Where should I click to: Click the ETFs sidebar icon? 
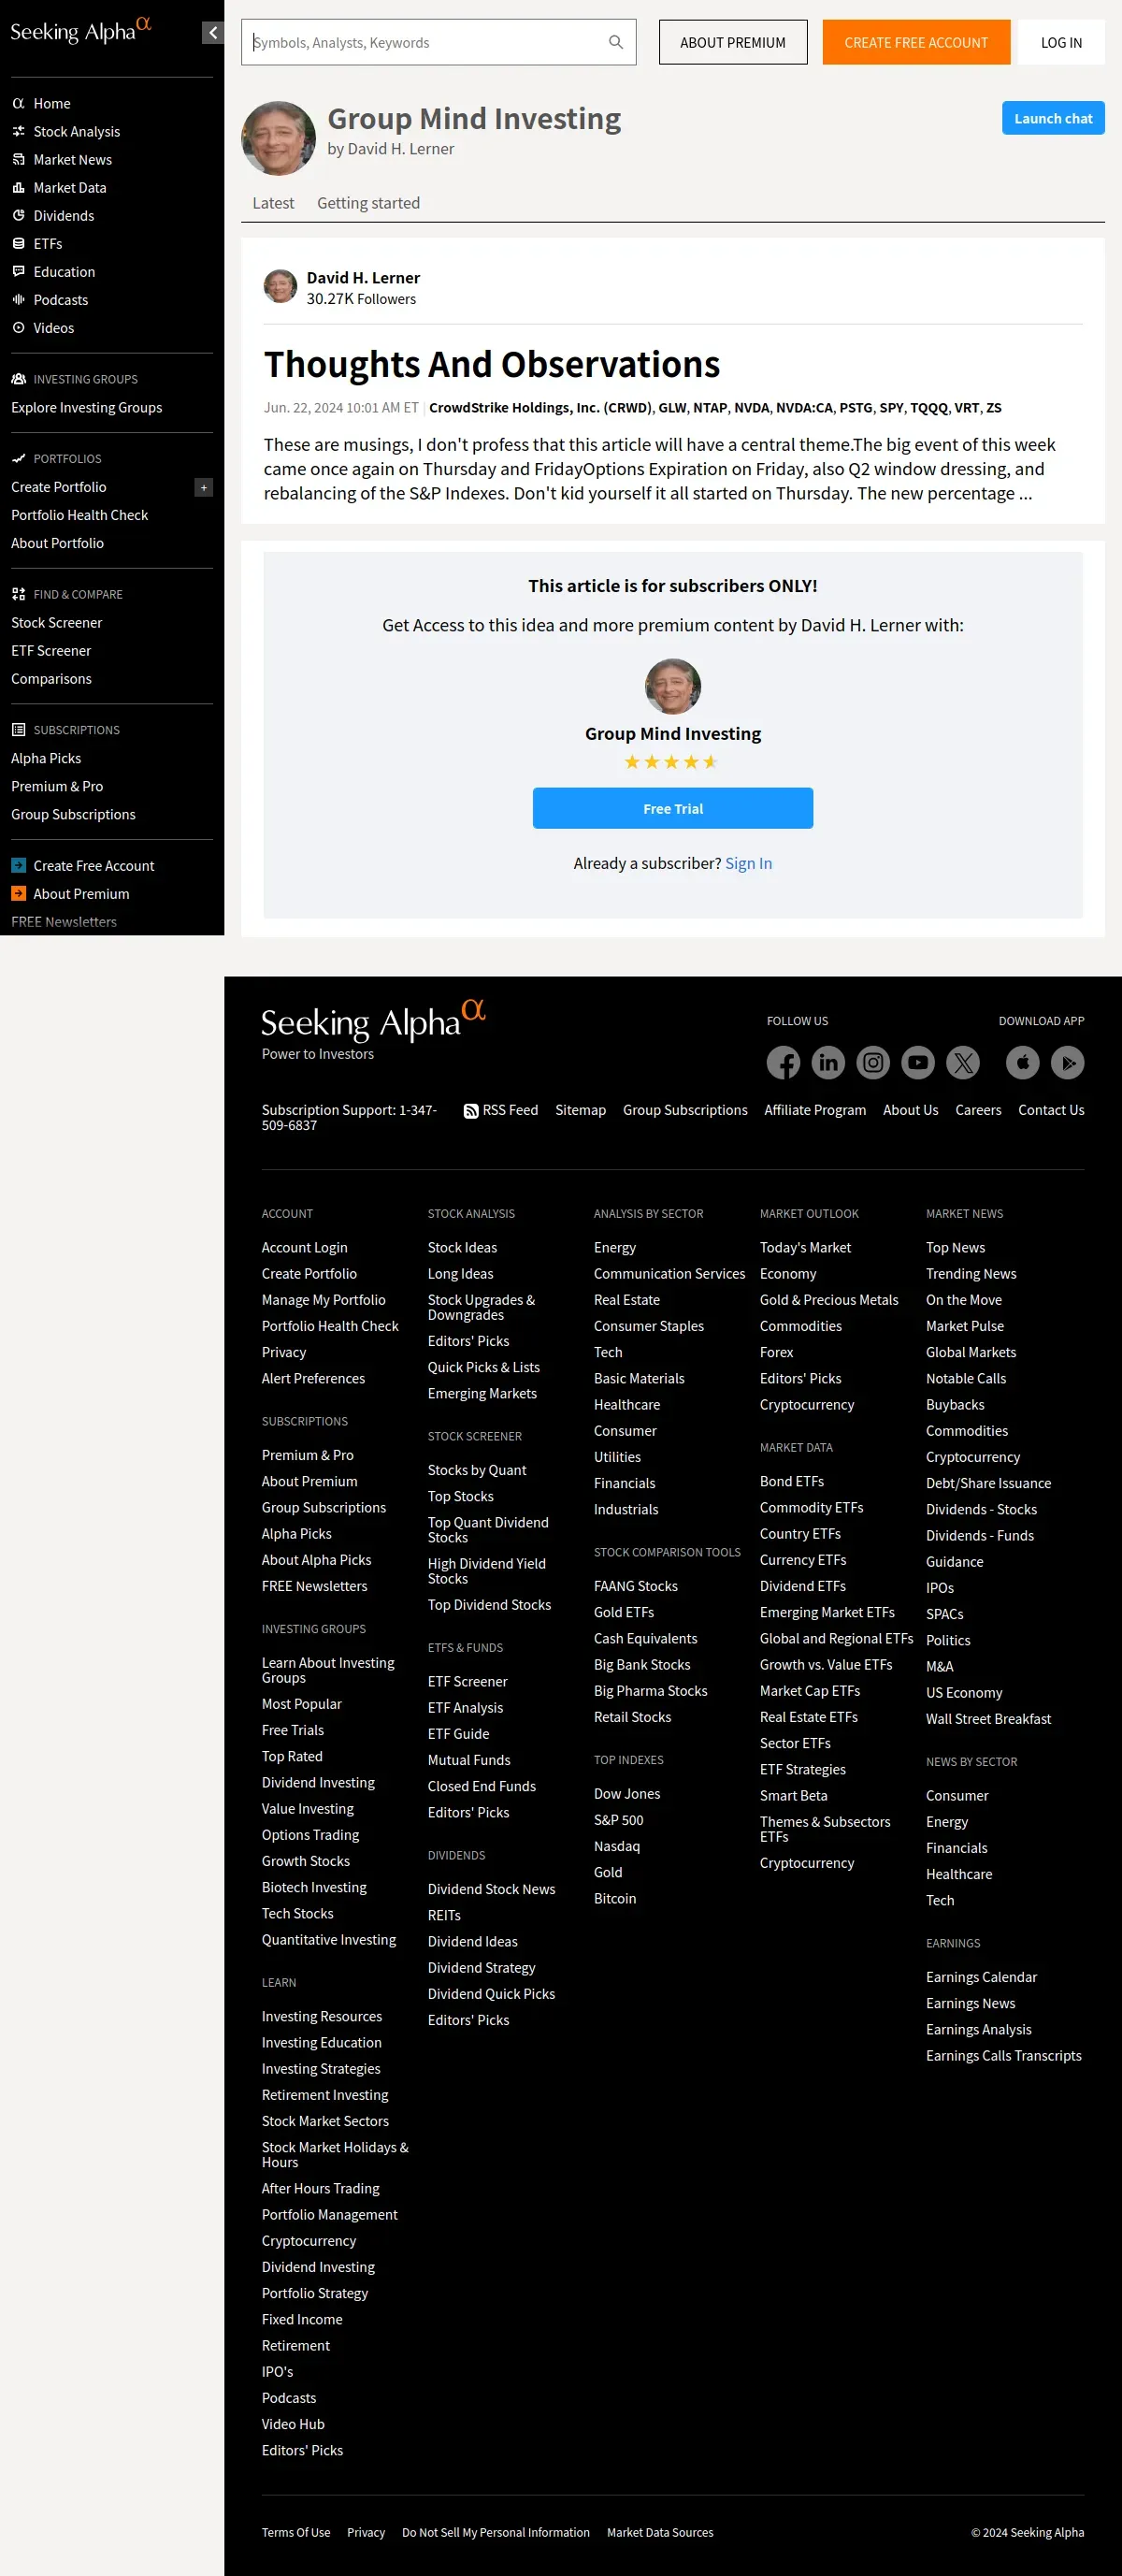click(x=18, y=244)
